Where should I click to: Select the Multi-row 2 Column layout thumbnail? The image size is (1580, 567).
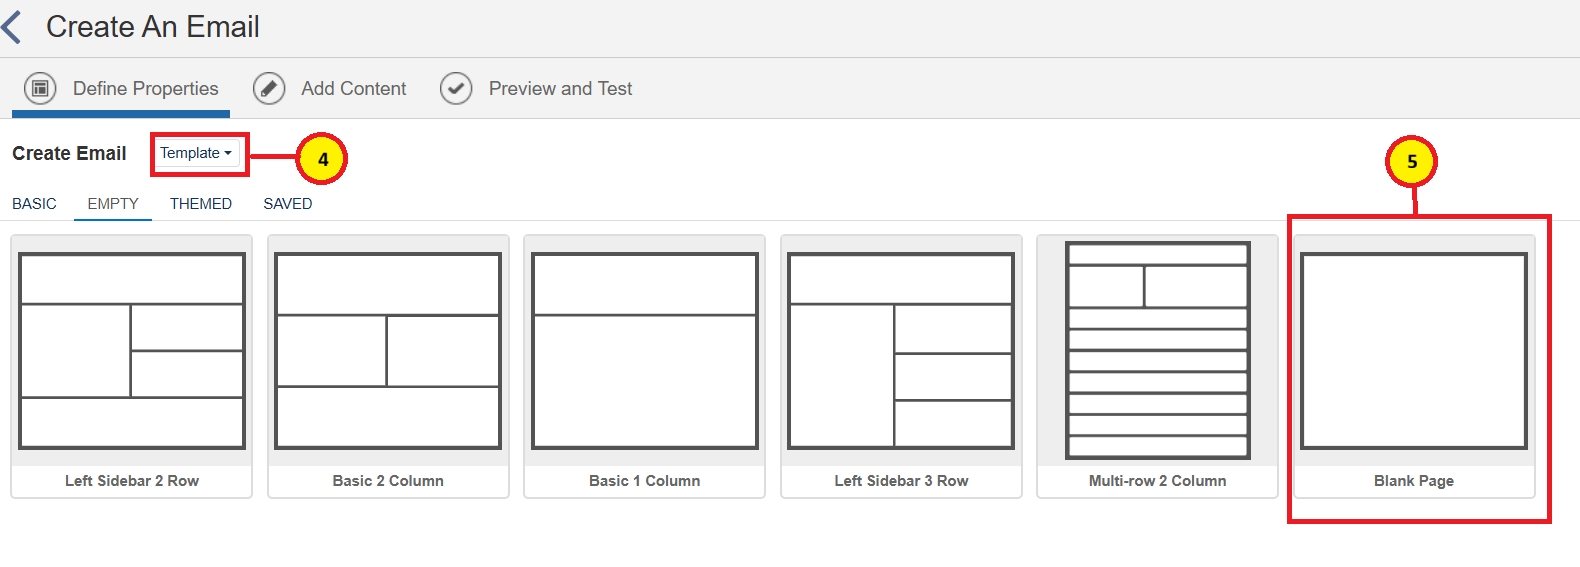[1158, 351]
